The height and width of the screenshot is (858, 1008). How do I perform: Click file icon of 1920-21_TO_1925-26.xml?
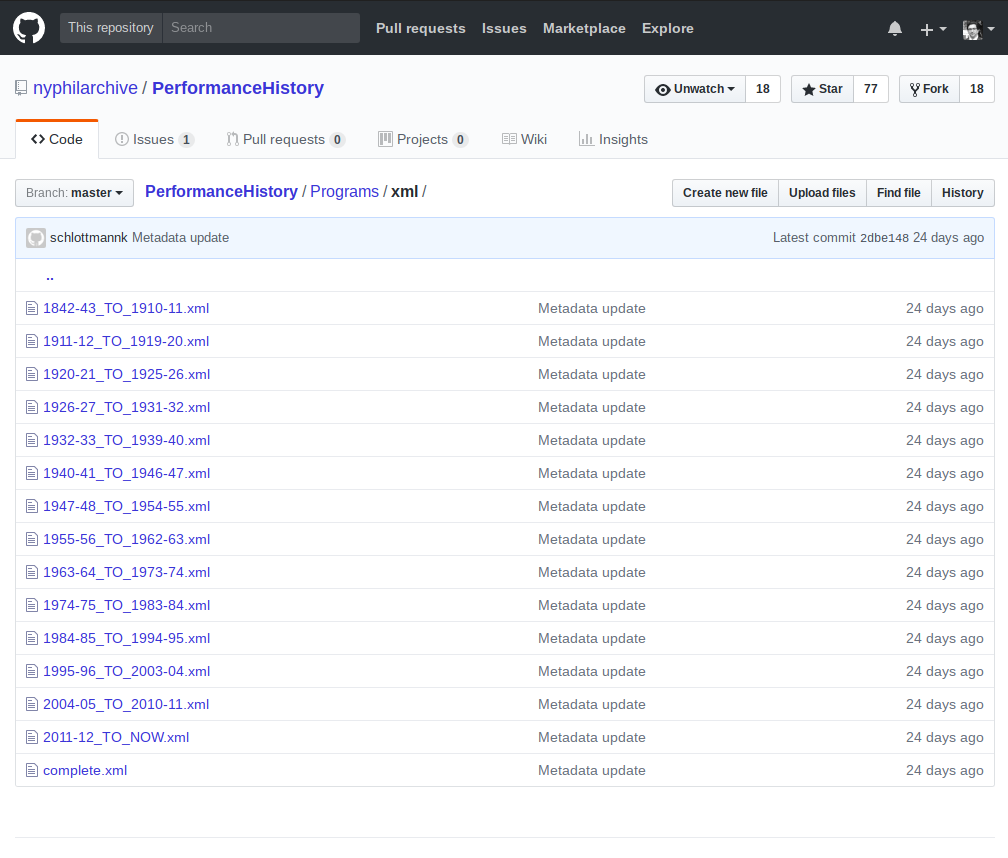[32, 374]
